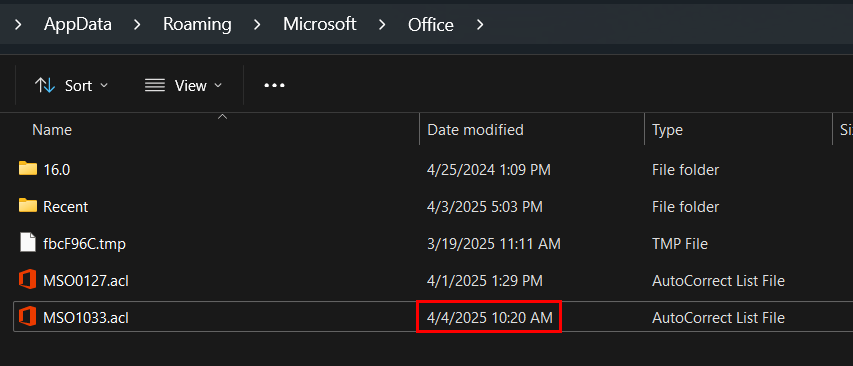Click the View layout lines icon
Screen dimensions: 853x366
tap(154, 85)
